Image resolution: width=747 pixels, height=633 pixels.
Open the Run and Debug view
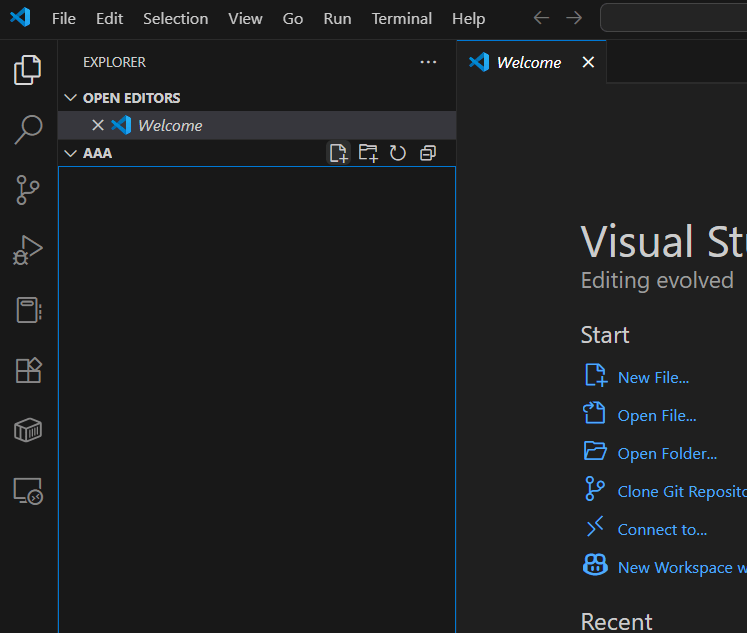tap(28, 250)
